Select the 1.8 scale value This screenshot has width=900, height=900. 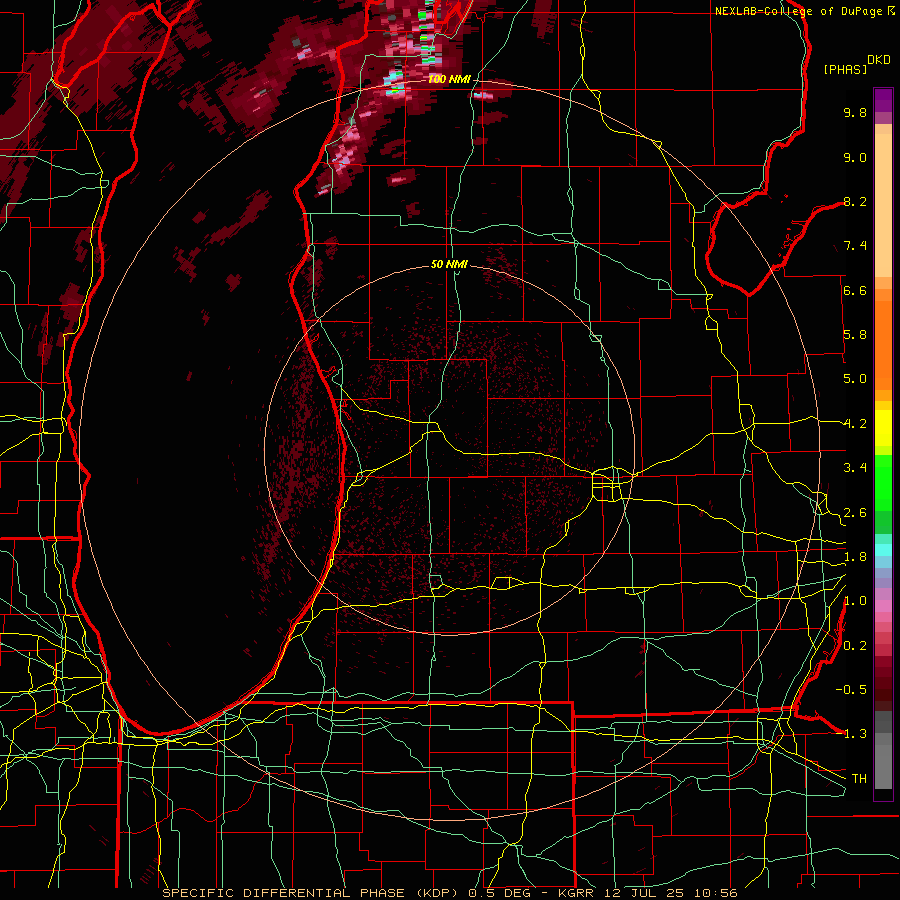(855, 557)
